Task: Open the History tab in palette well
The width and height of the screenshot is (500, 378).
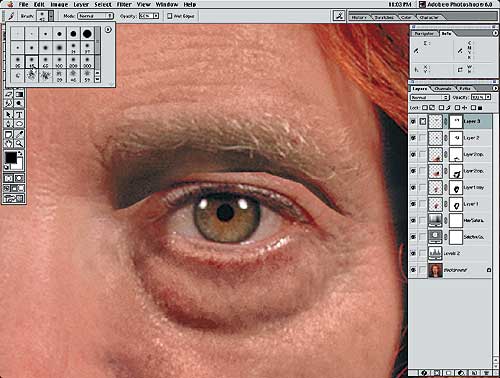Action: [359, 17]
